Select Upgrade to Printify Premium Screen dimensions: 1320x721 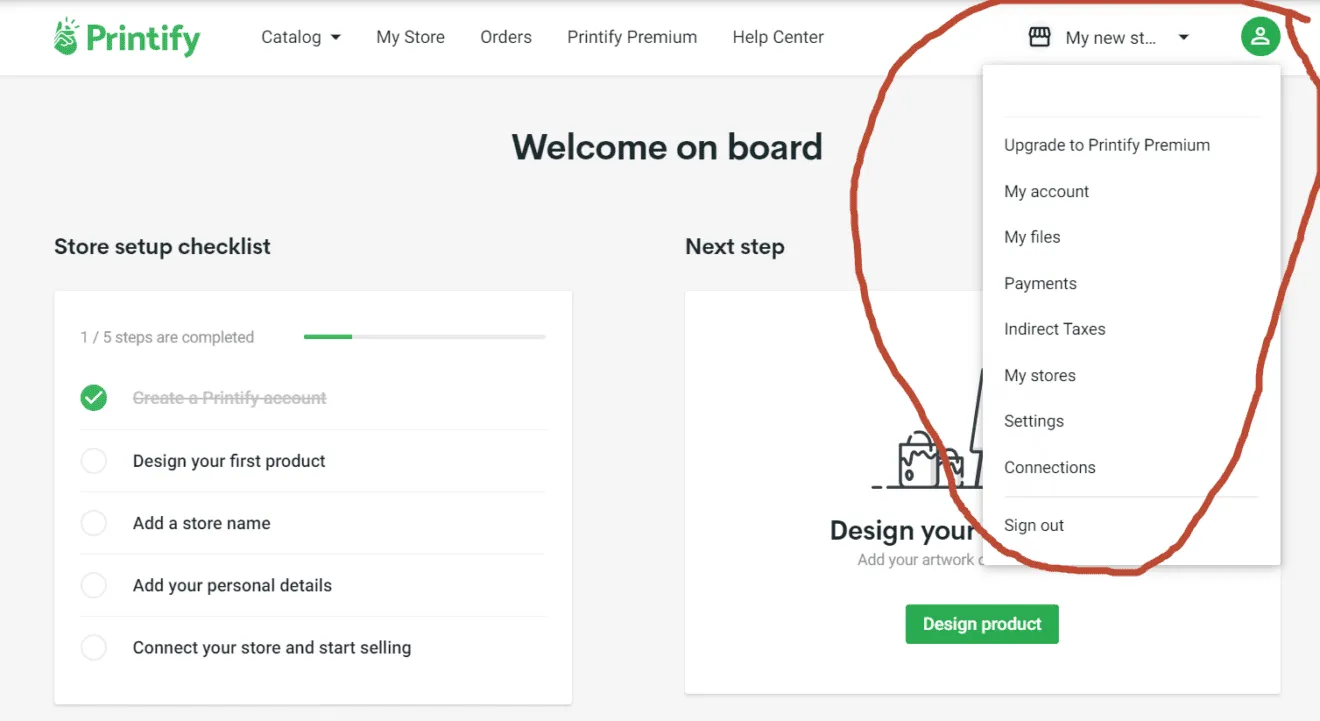[x=1107, y=145]
